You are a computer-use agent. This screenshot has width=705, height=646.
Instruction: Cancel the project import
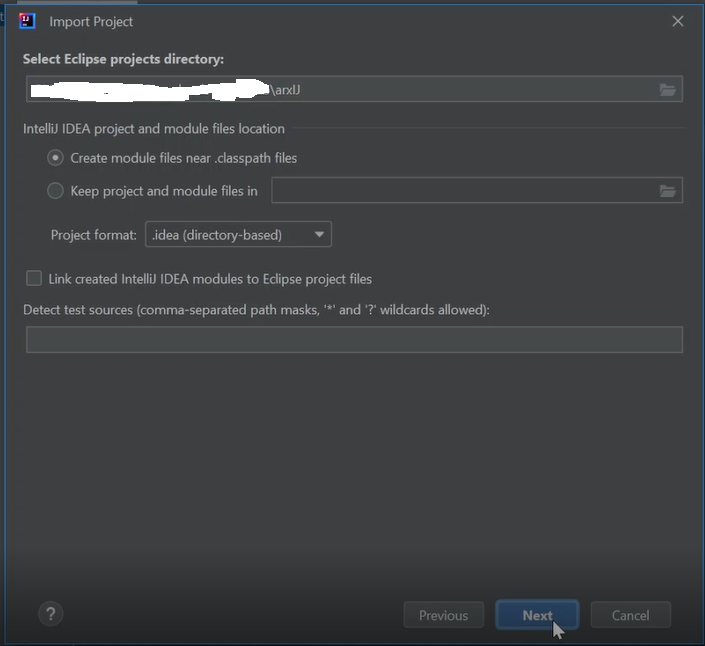click(630, 615)
